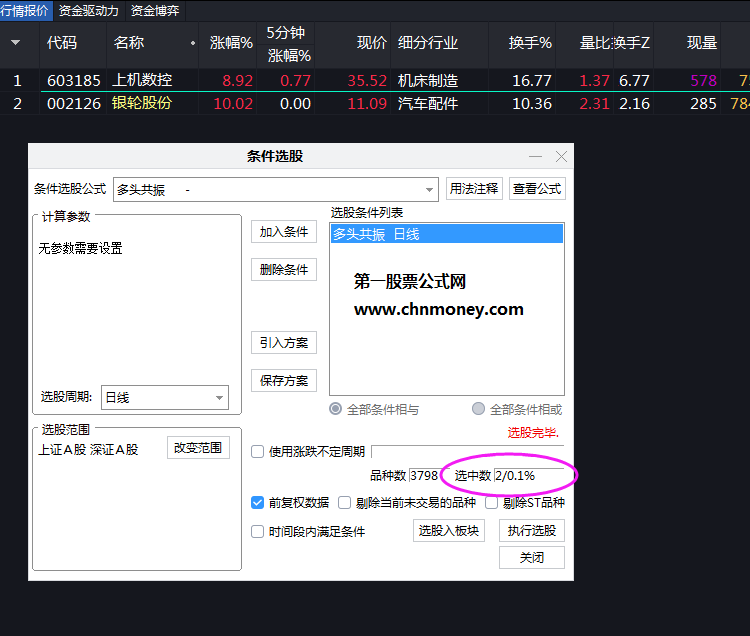750x636 pixels.
Task: Open the table menu triangle in header
Action: pyautogui.click(x=15, y=43)
